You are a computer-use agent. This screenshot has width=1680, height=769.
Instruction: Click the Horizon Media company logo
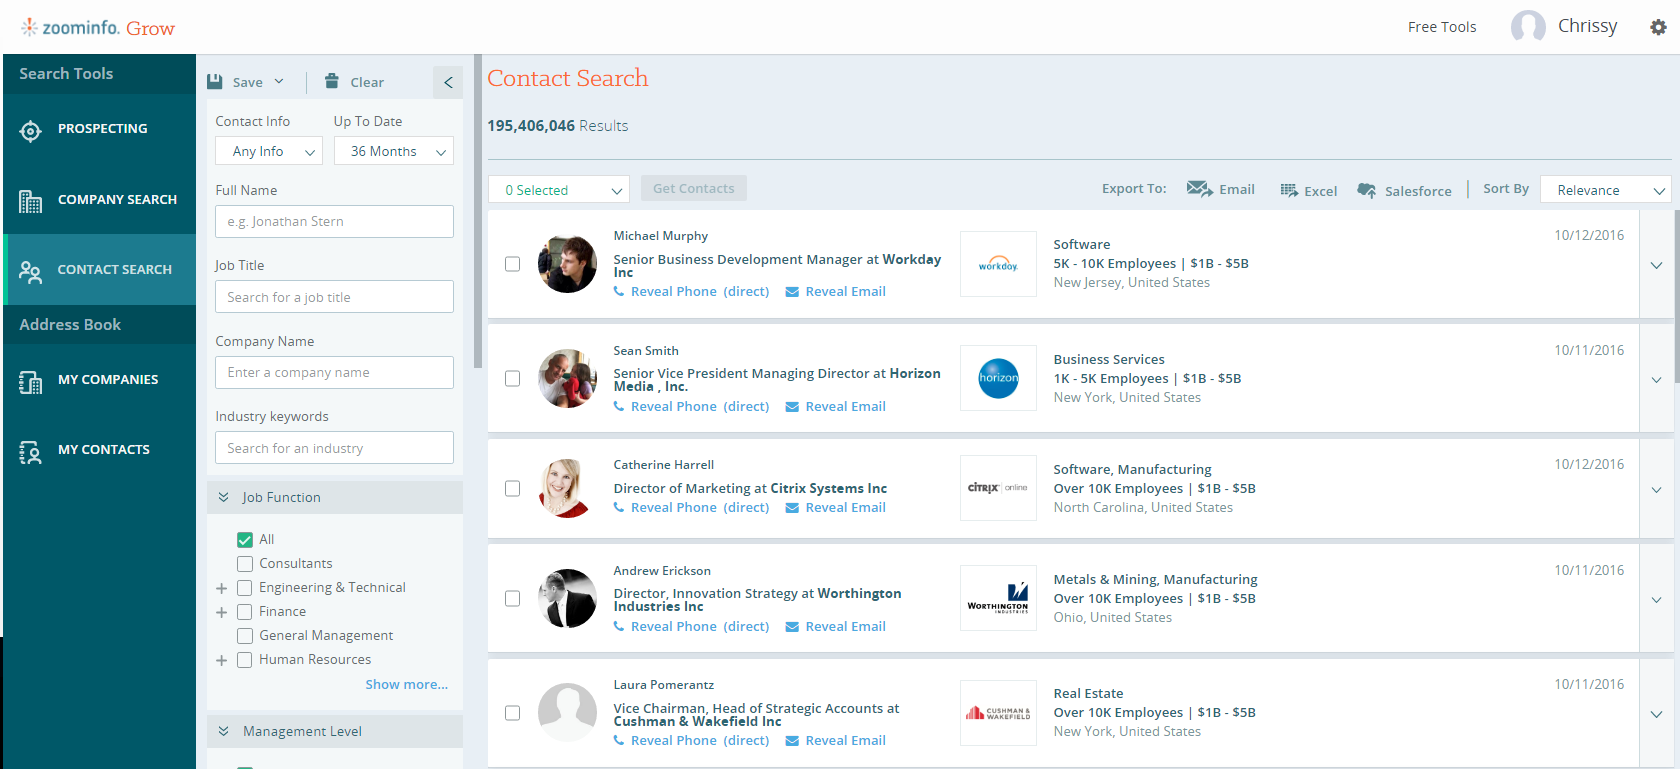click(x=998, y=378)
